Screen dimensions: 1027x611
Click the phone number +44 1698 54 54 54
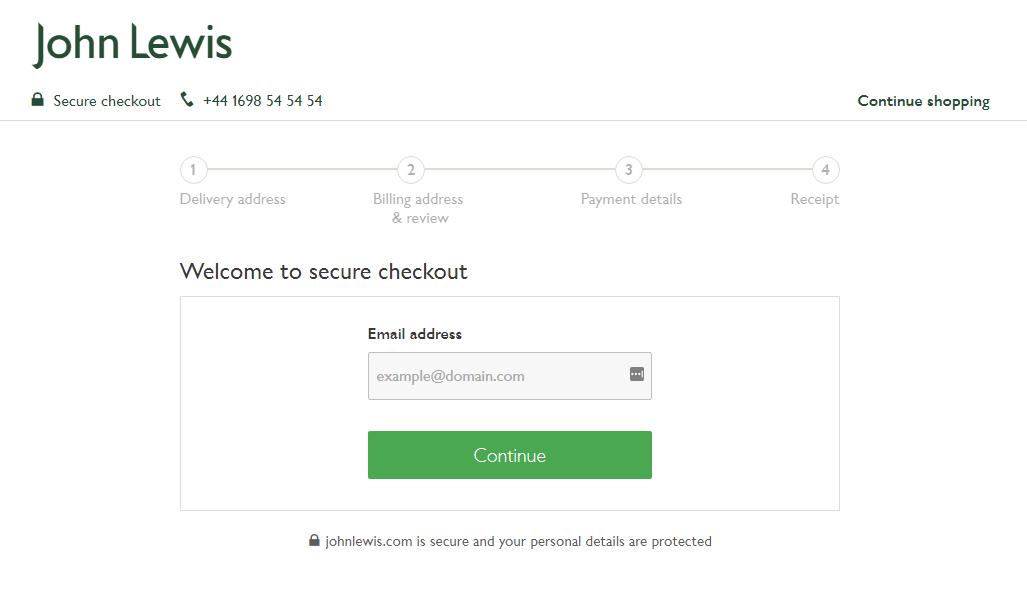[x=262, y=100]
